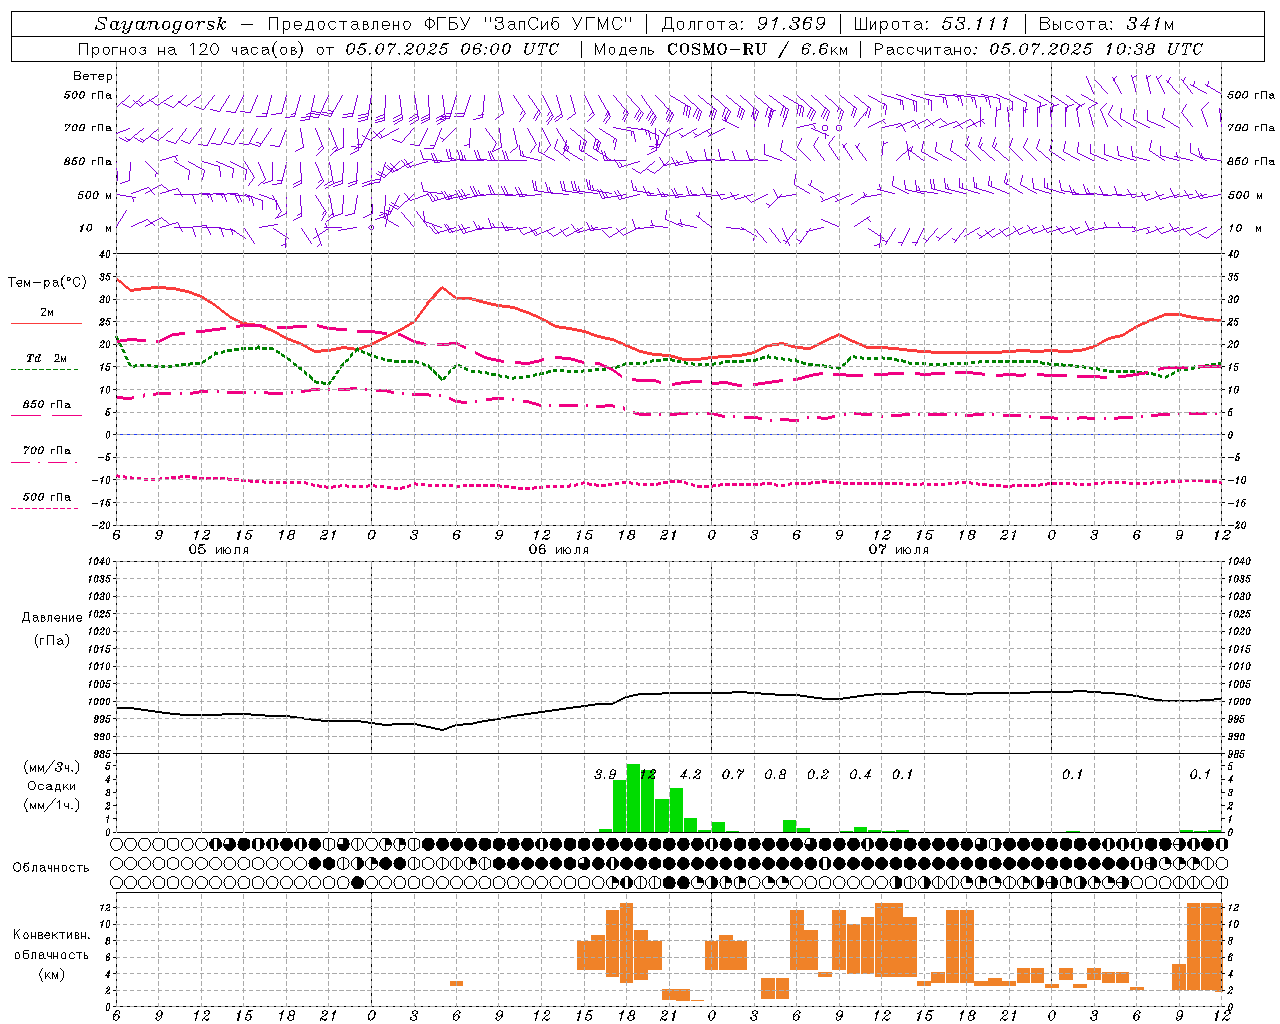This screenshot has height=1024, width=1280.
Task: Click the '(мм/3ч.)' precipitation unit label
Action: pyautogui.click(x=52, y=767)
